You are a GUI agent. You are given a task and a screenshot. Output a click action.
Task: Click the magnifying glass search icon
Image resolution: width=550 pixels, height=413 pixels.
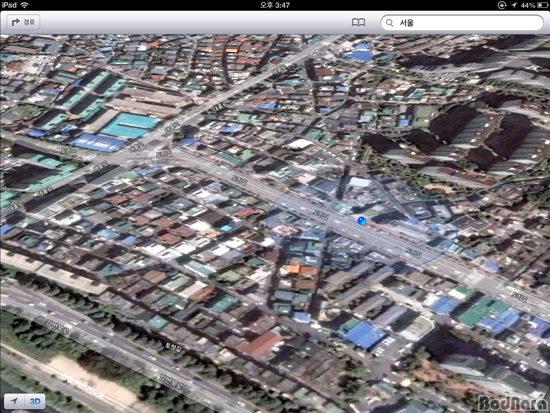click(389, 23)
